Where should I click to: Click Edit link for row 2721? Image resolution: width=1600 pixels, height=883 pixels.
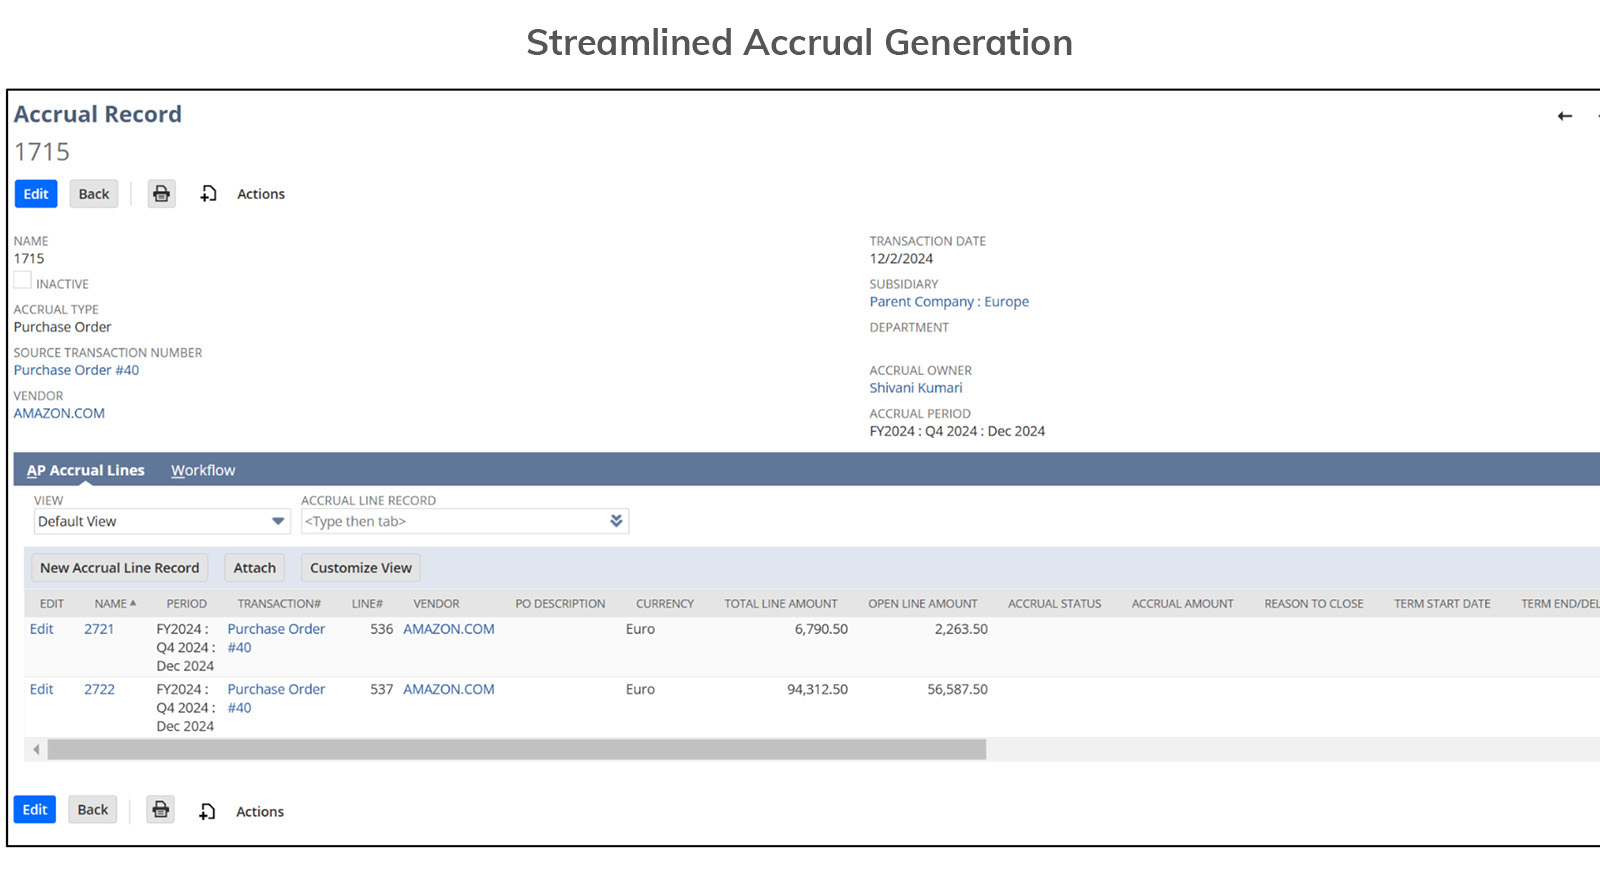[x=42, y=629]
